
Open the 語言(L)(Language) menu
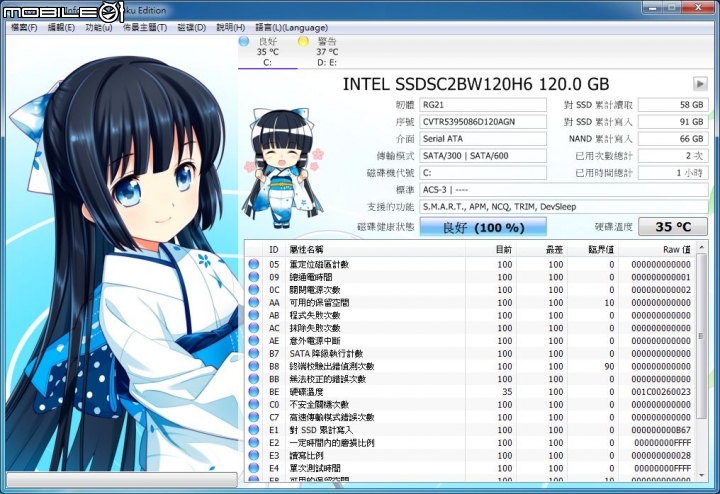(292, 28)
